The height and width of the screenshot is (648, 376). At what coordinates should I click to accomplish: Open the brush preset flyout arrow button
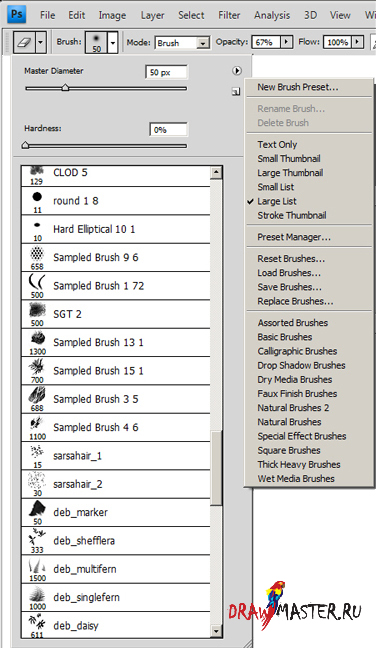pyautogui.click(x=236, y=71)
